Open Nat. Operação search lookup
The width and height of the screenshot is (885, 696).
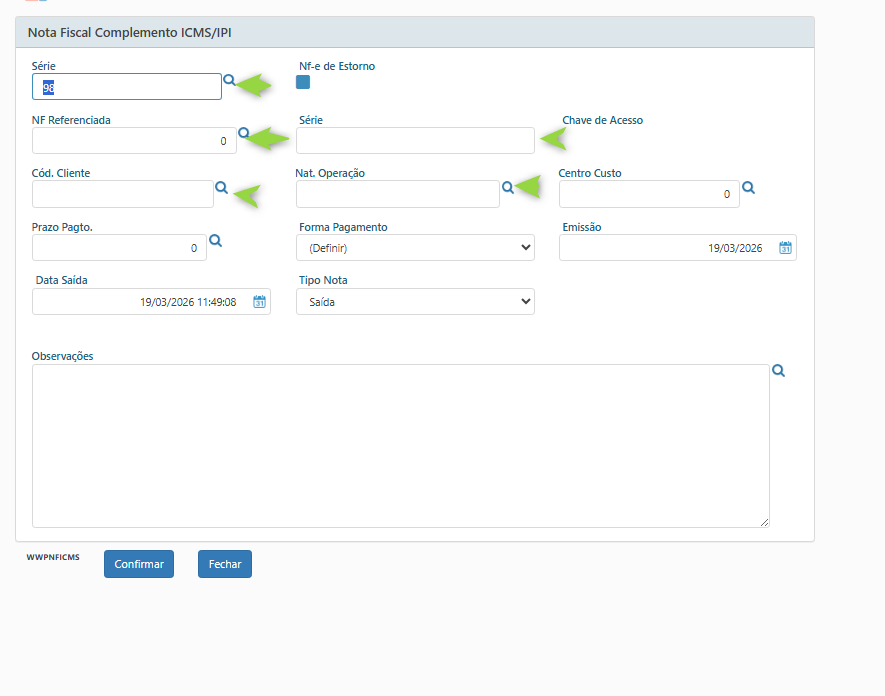[507, 187]
